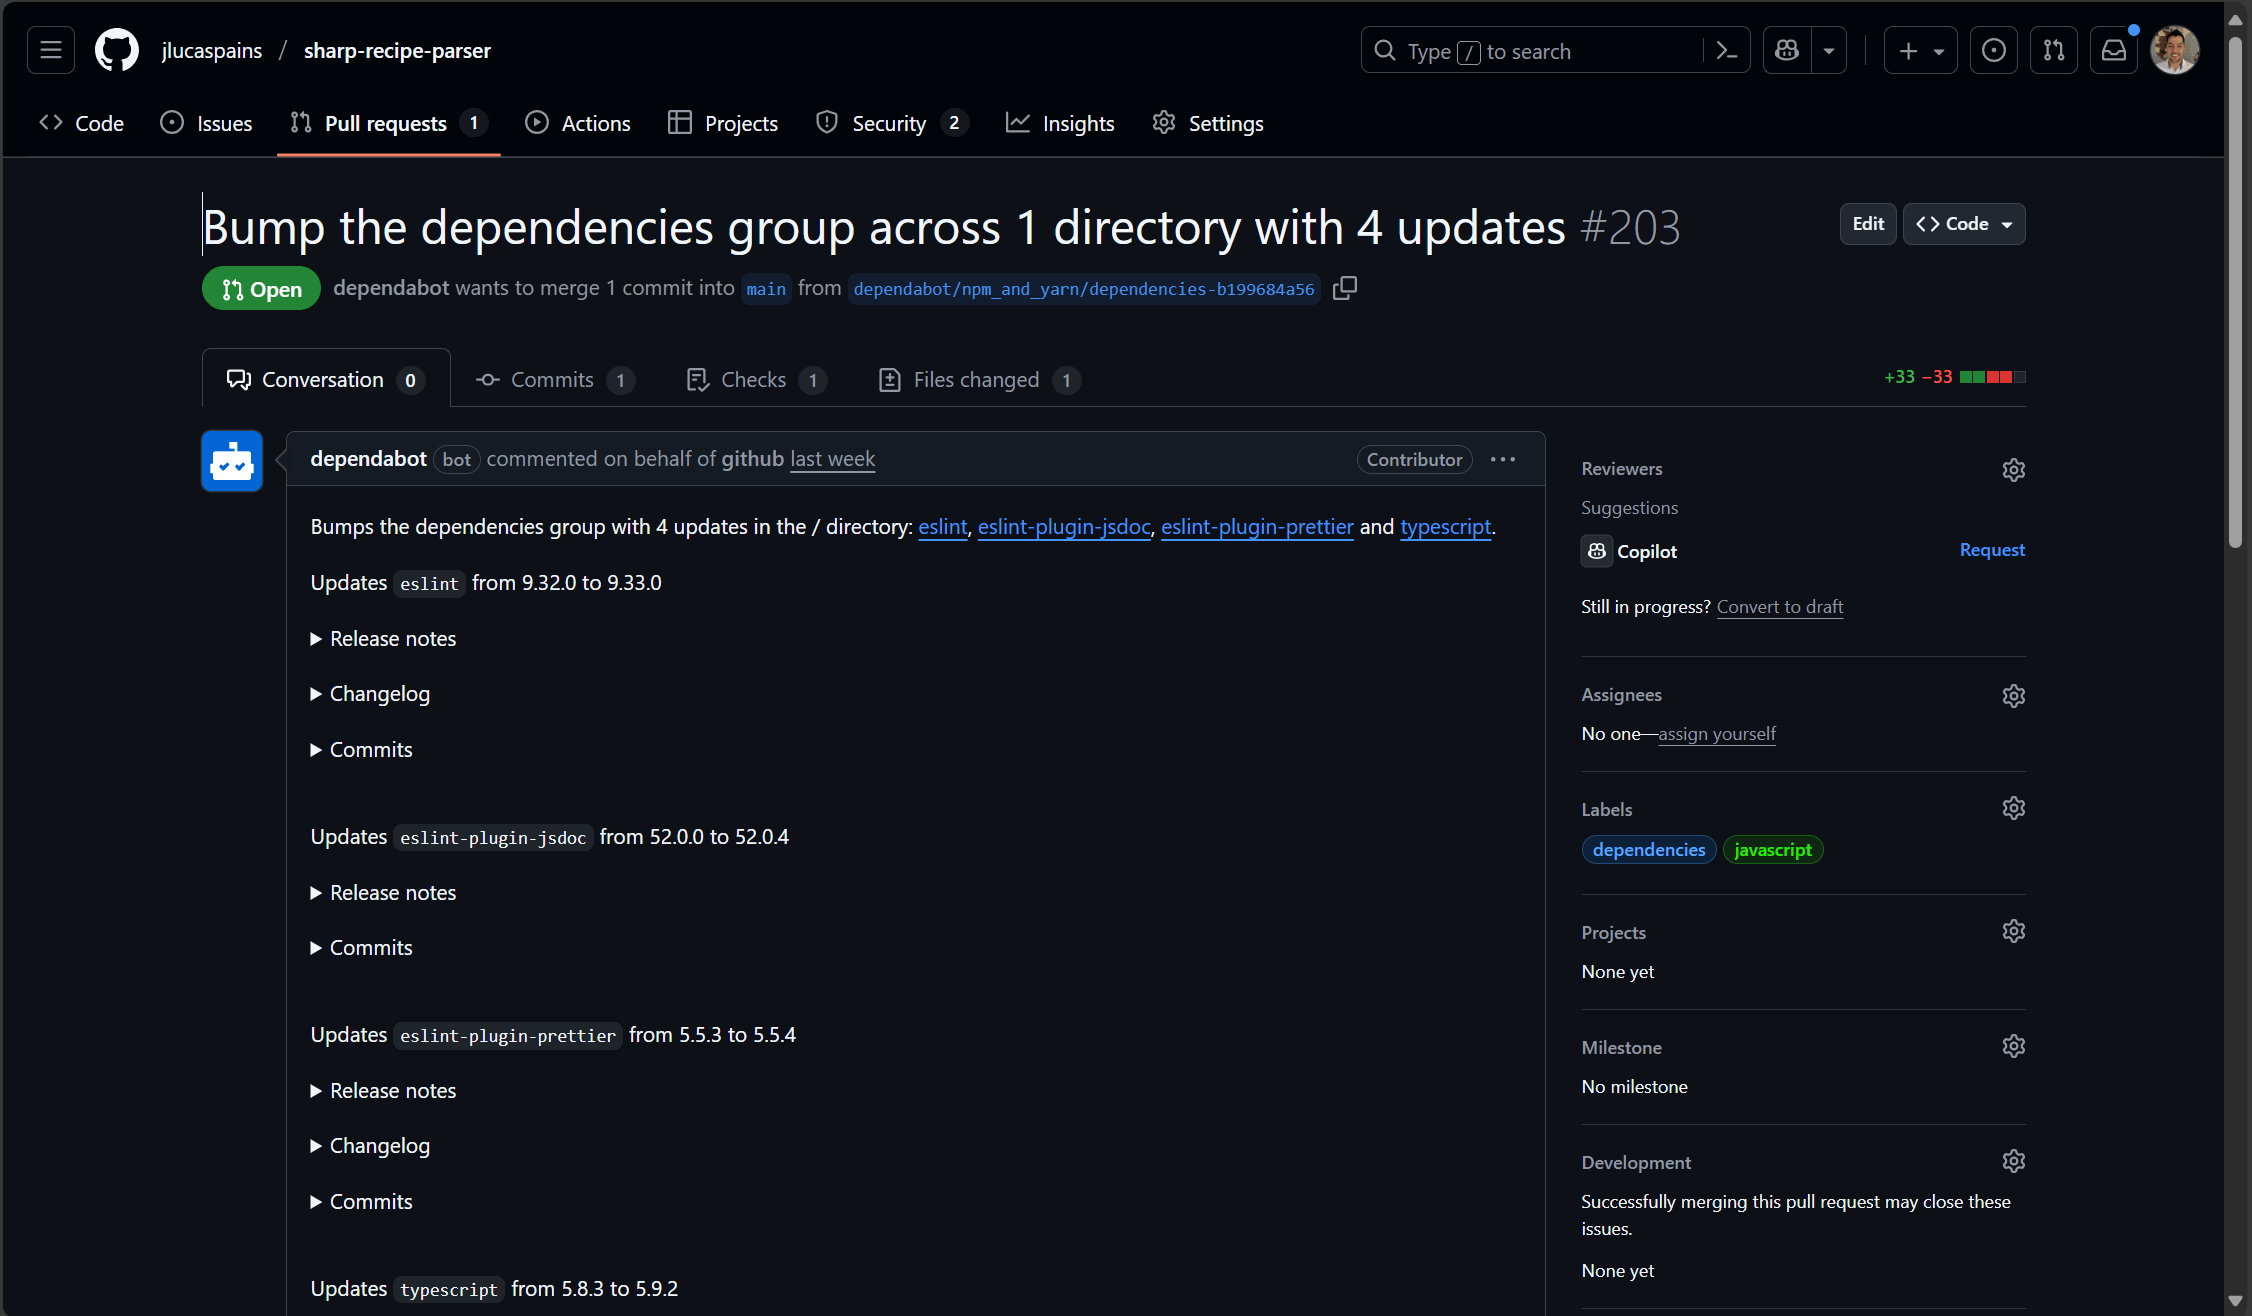The image size is (2252, 1316).
Task: Open the Security tab
Action: point(892,123)
